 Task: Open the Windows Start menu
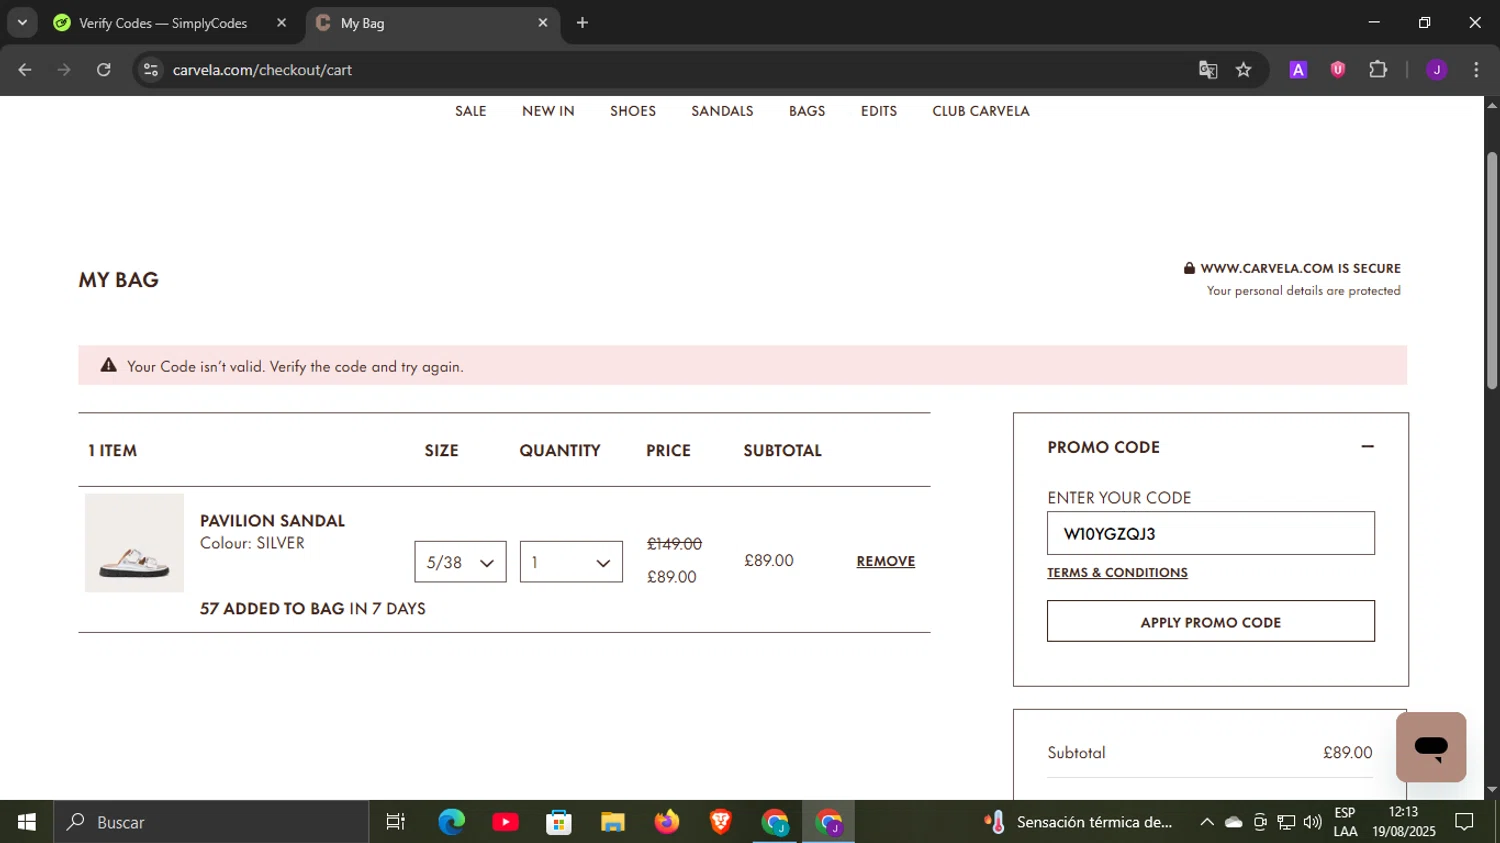(x=26, y=822)
